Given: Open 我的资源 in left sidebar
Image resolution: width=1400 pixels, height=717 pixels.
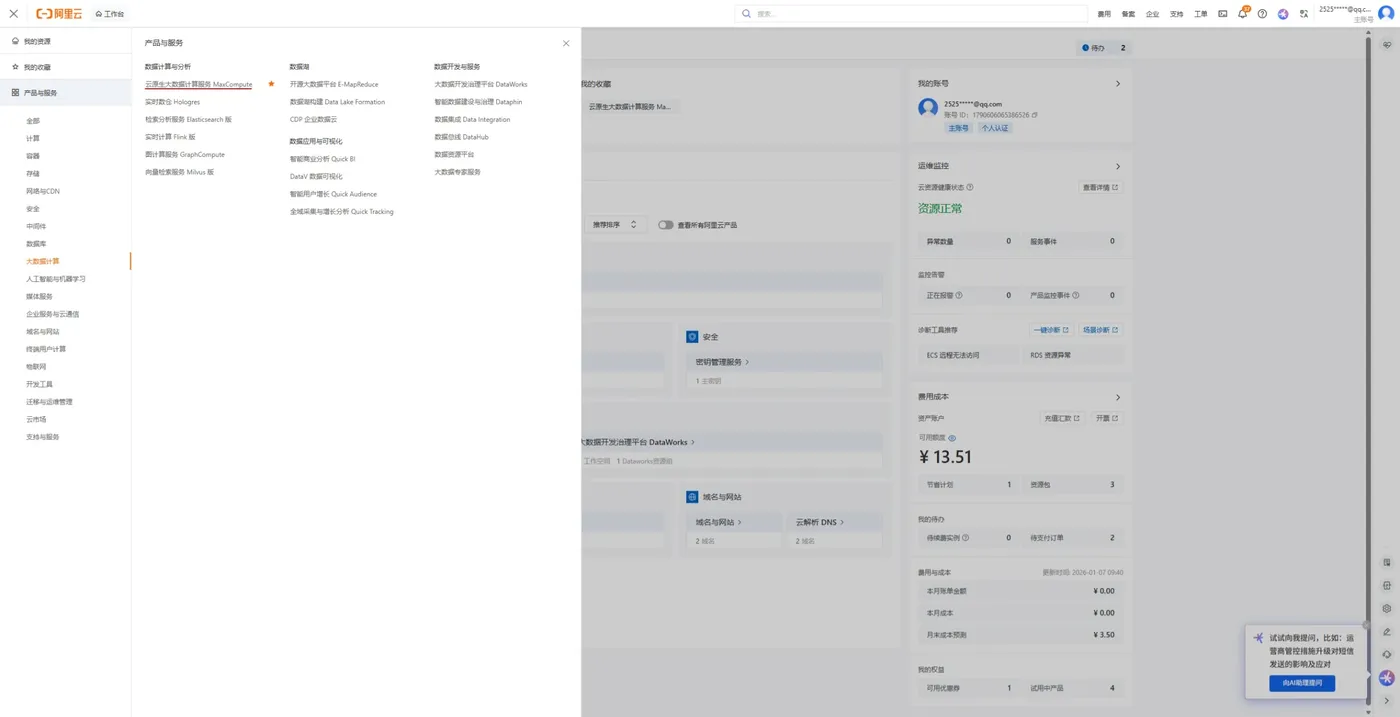Looking at the screenshot, I should click(x=65, y=41).
